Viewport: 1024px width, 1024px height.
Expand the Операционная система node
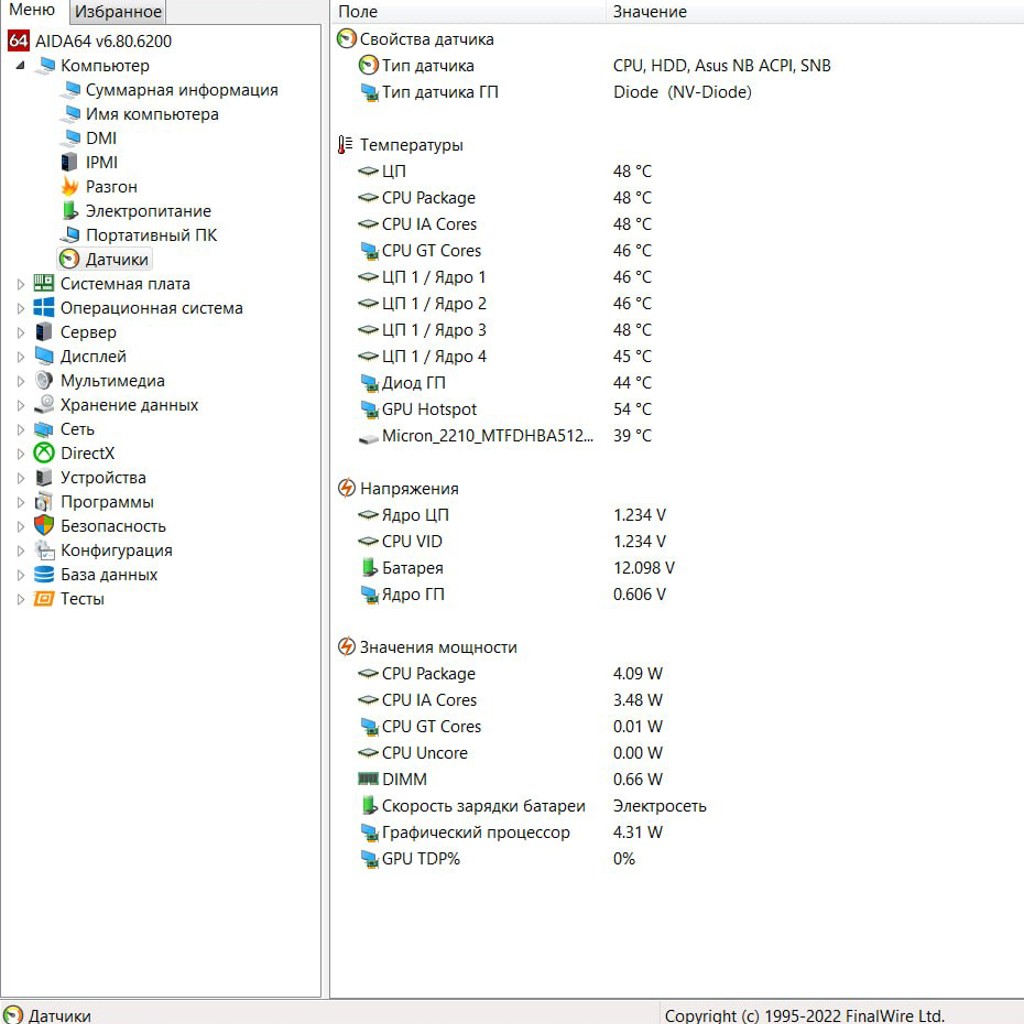coord(20,308)
